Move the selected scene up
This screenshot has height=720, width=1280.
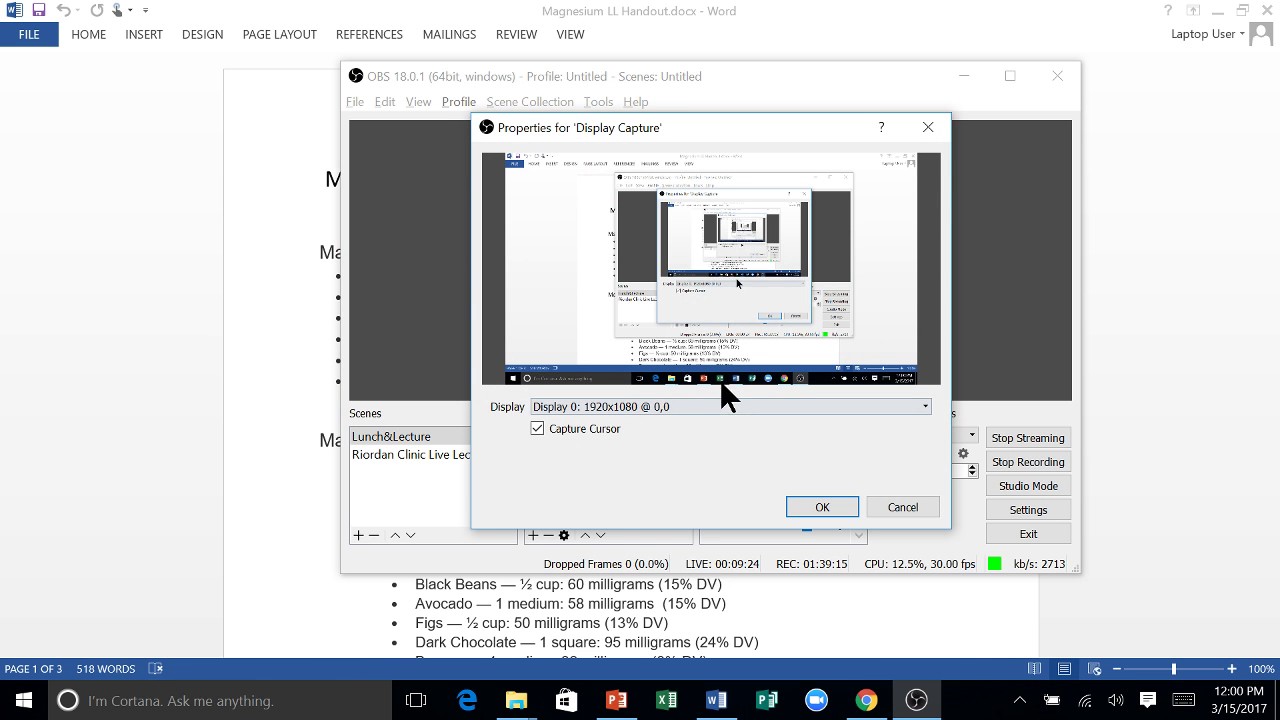coord(395,536)
